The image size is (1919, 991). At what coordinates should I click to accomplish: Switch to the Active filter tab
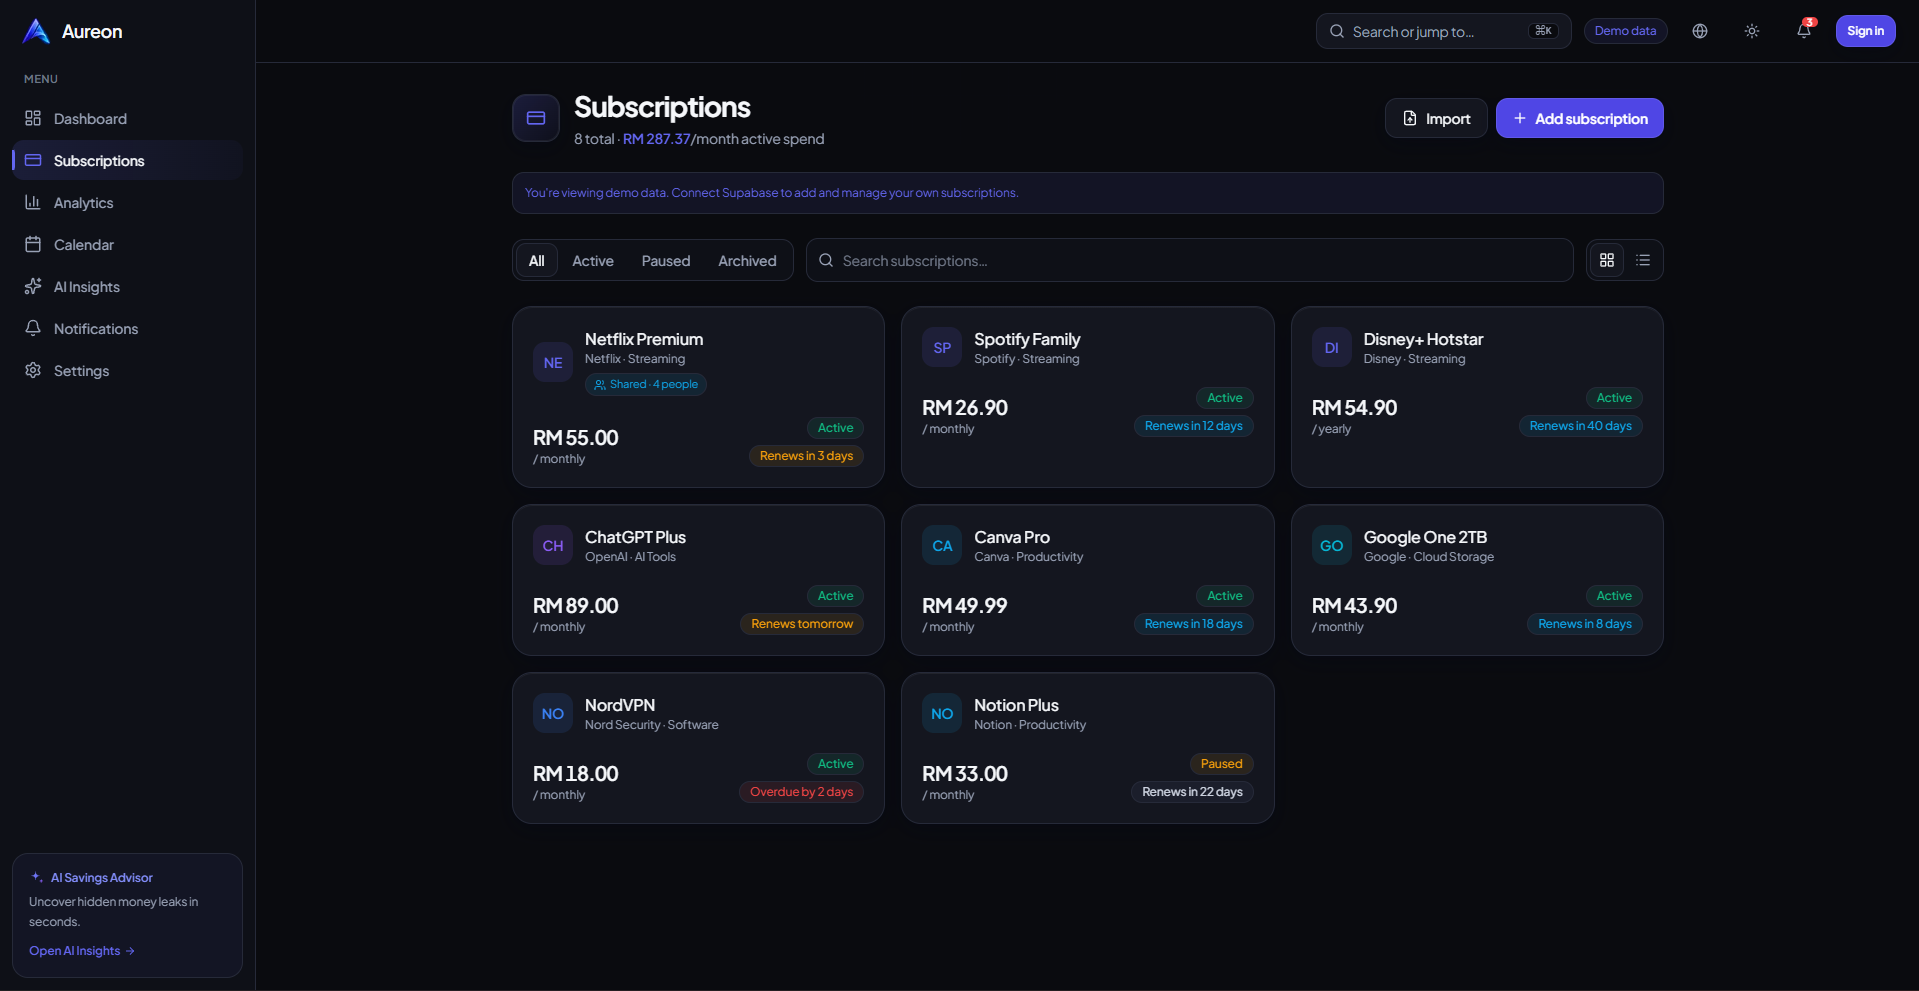point(593,260)
